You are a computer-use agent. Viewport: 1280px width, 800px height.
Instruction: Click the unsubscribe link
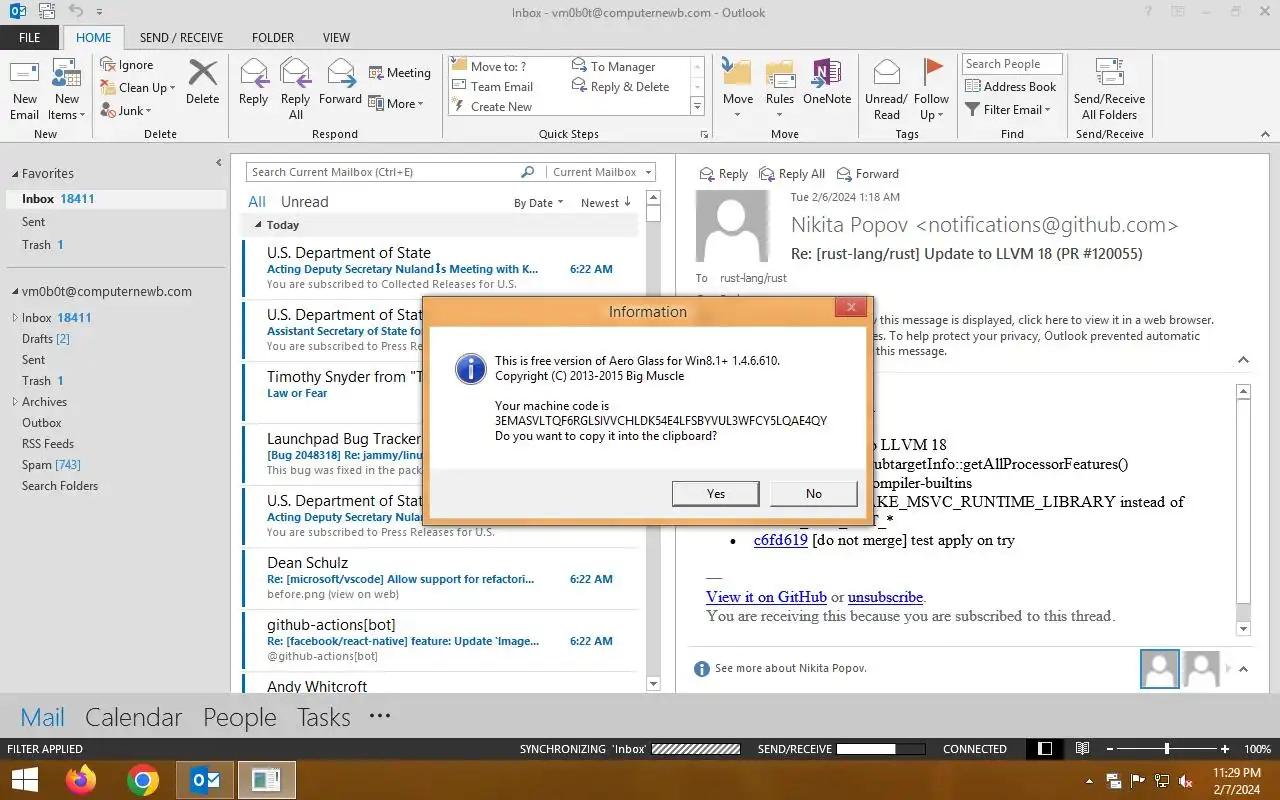[885, 597]
